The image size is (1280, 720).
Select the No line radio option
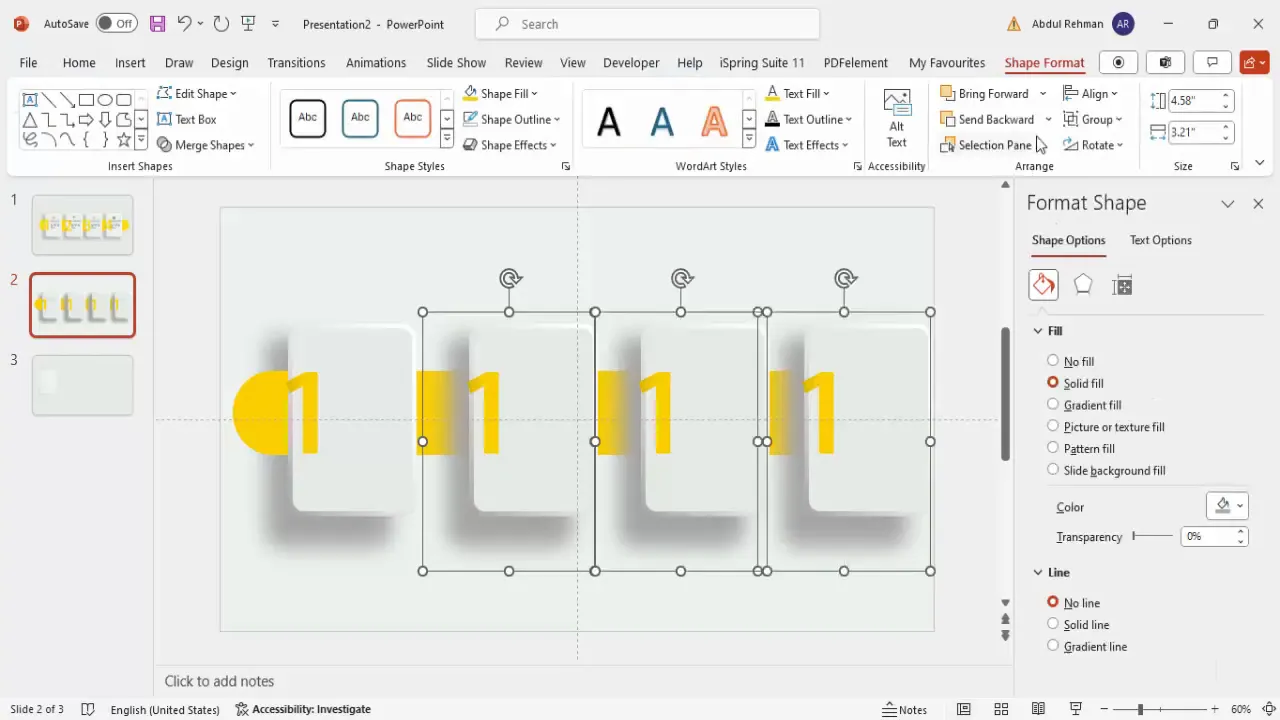1053,602
